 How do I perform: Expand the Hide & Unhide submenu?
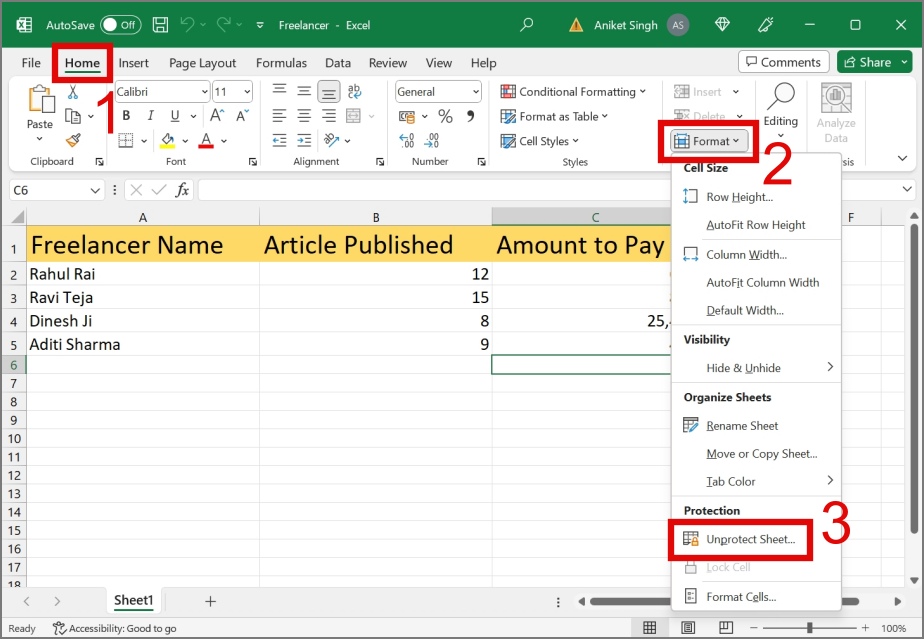pyautogui.click(x=745, y=368)
